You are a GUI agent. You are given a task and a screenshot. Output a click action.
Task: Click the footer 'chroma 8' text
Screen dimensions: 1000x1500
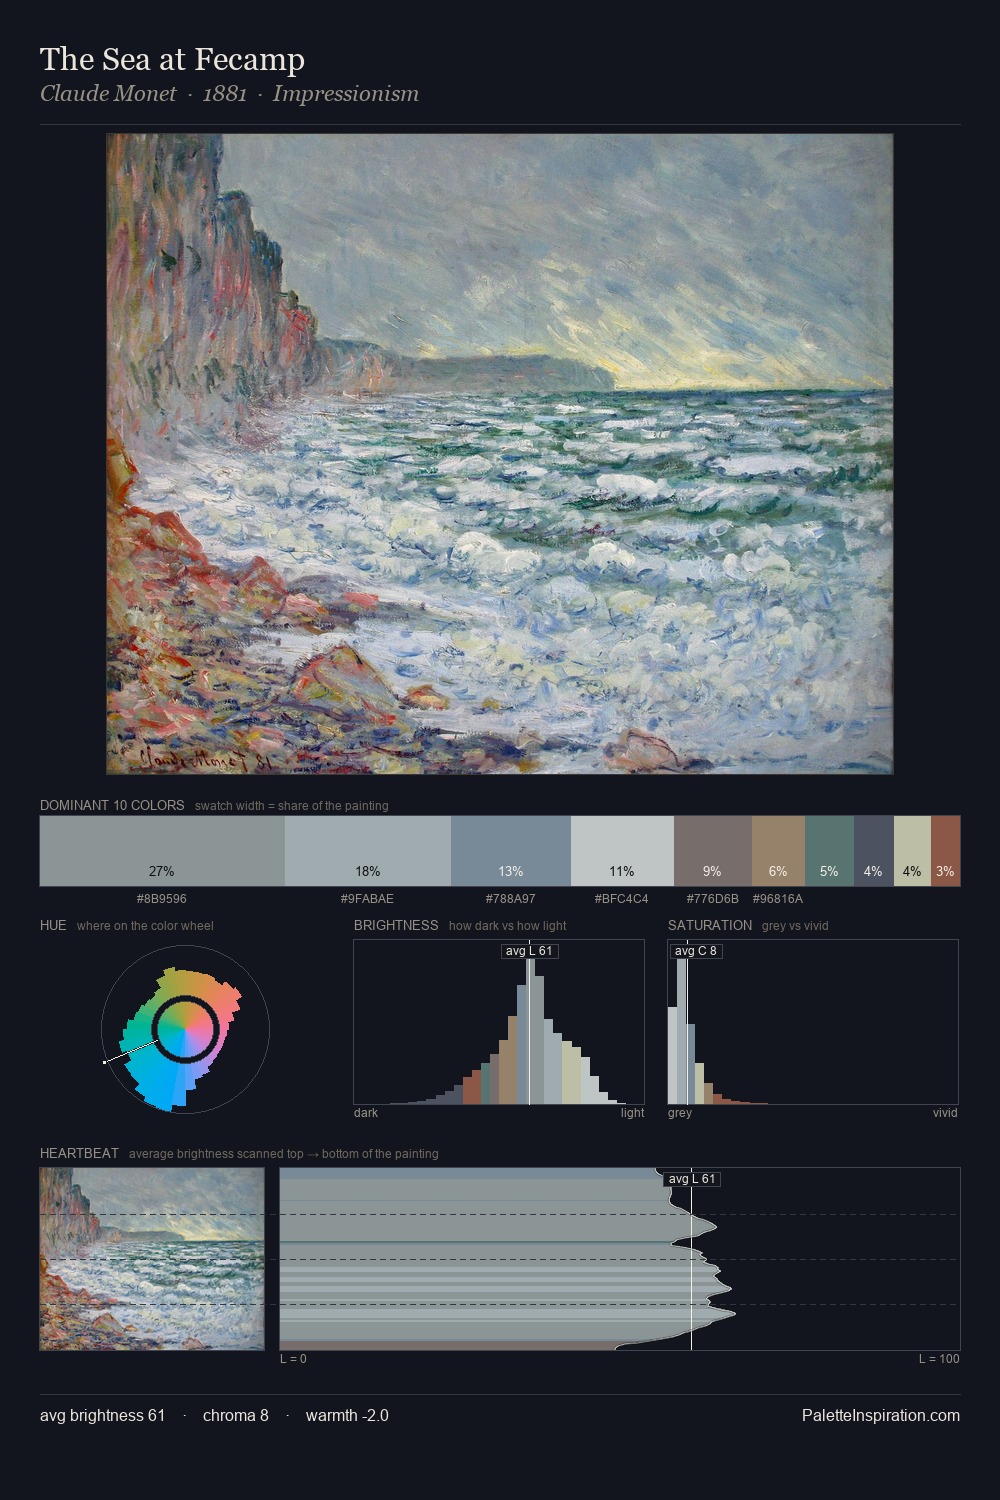tap(236, 1415)
